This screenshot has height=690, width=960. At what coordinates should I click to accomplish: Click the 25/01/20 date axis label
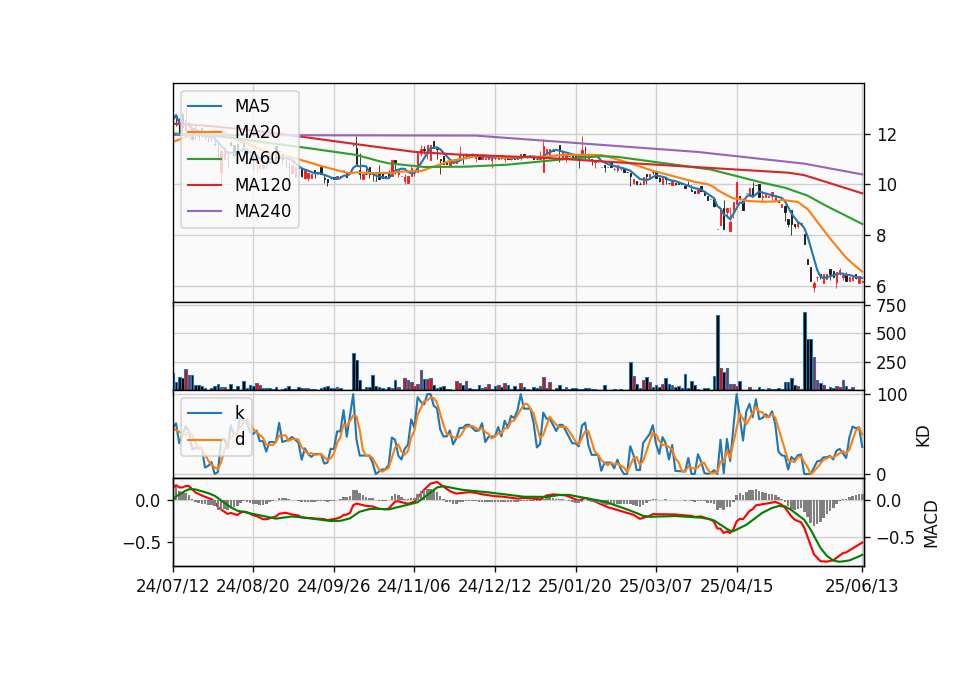575,586
